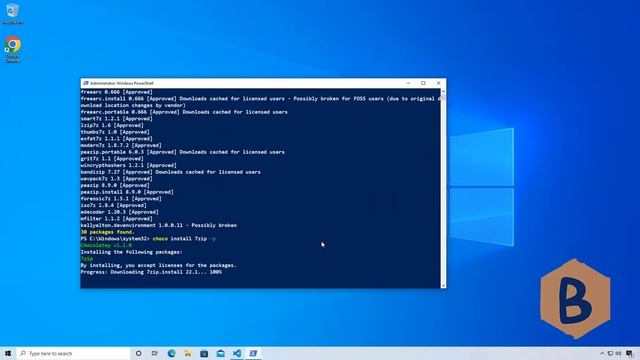The width and height of the screenshot is (640, 360).
Task: Click the green '7zip' package name line
Action: [x=87, y=258]
